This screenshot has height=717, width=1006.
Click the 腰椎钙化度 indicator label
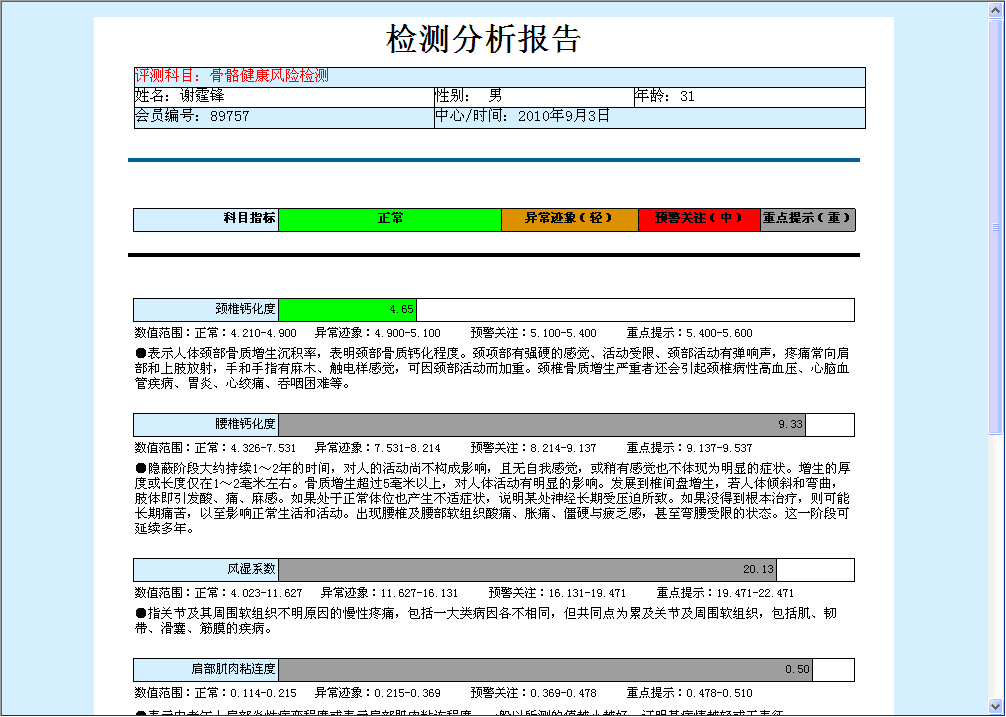click(x=206, y=425)
